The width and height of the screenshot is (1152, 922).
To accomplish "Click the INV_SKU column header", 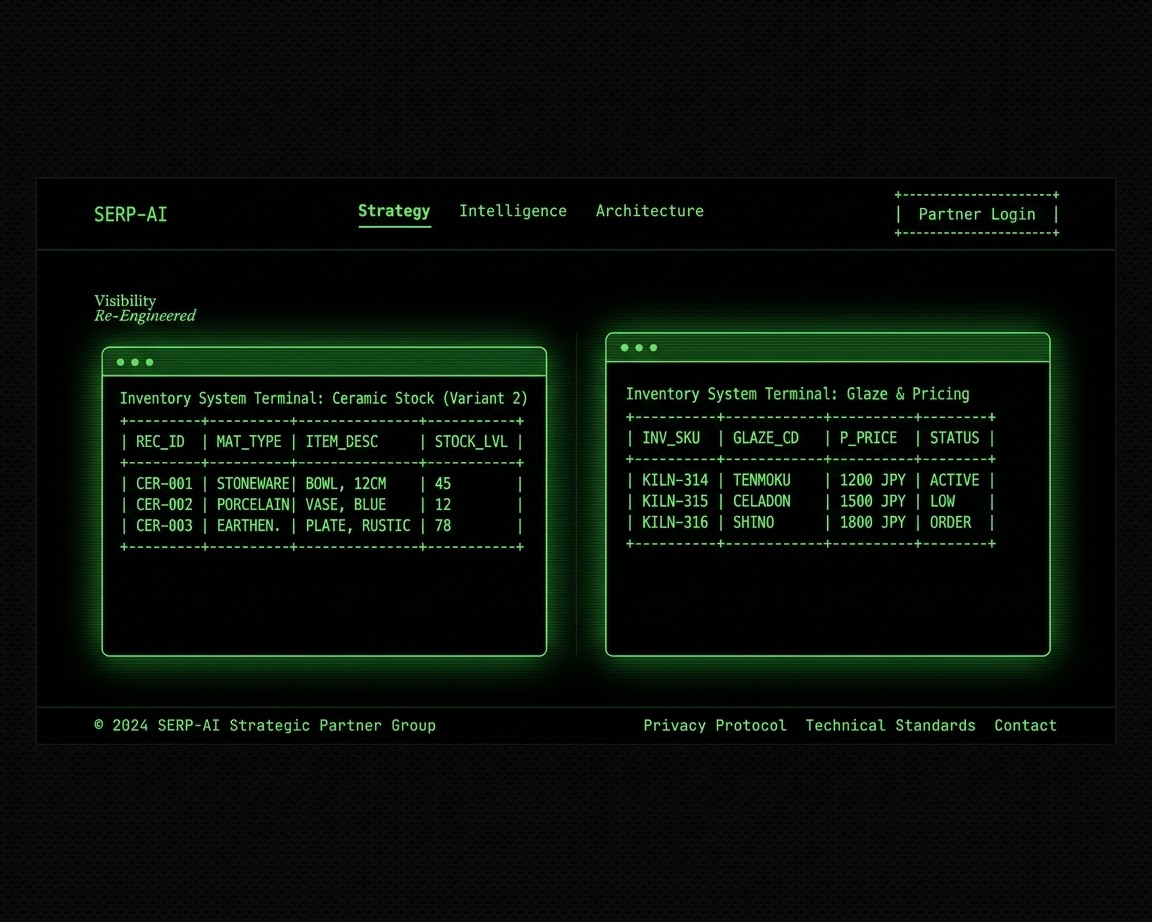I will [672, 438].
